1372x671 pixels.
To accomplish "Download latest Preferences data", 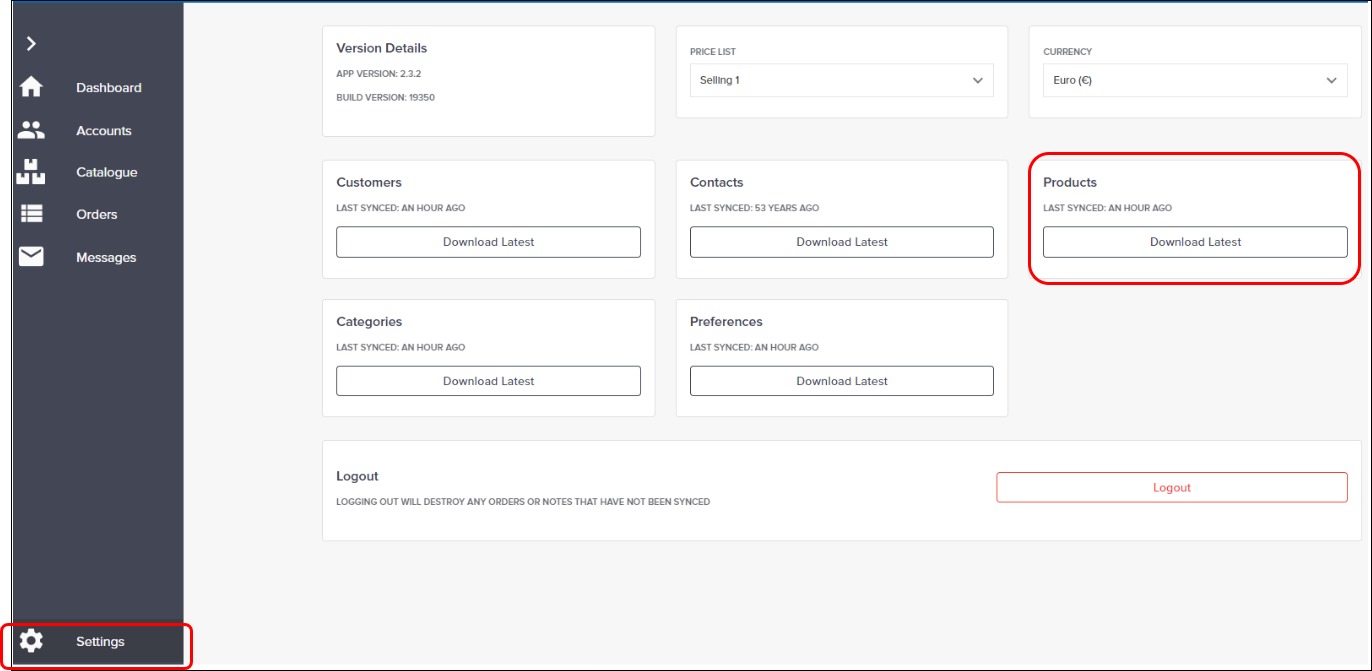I will point(841,381).
